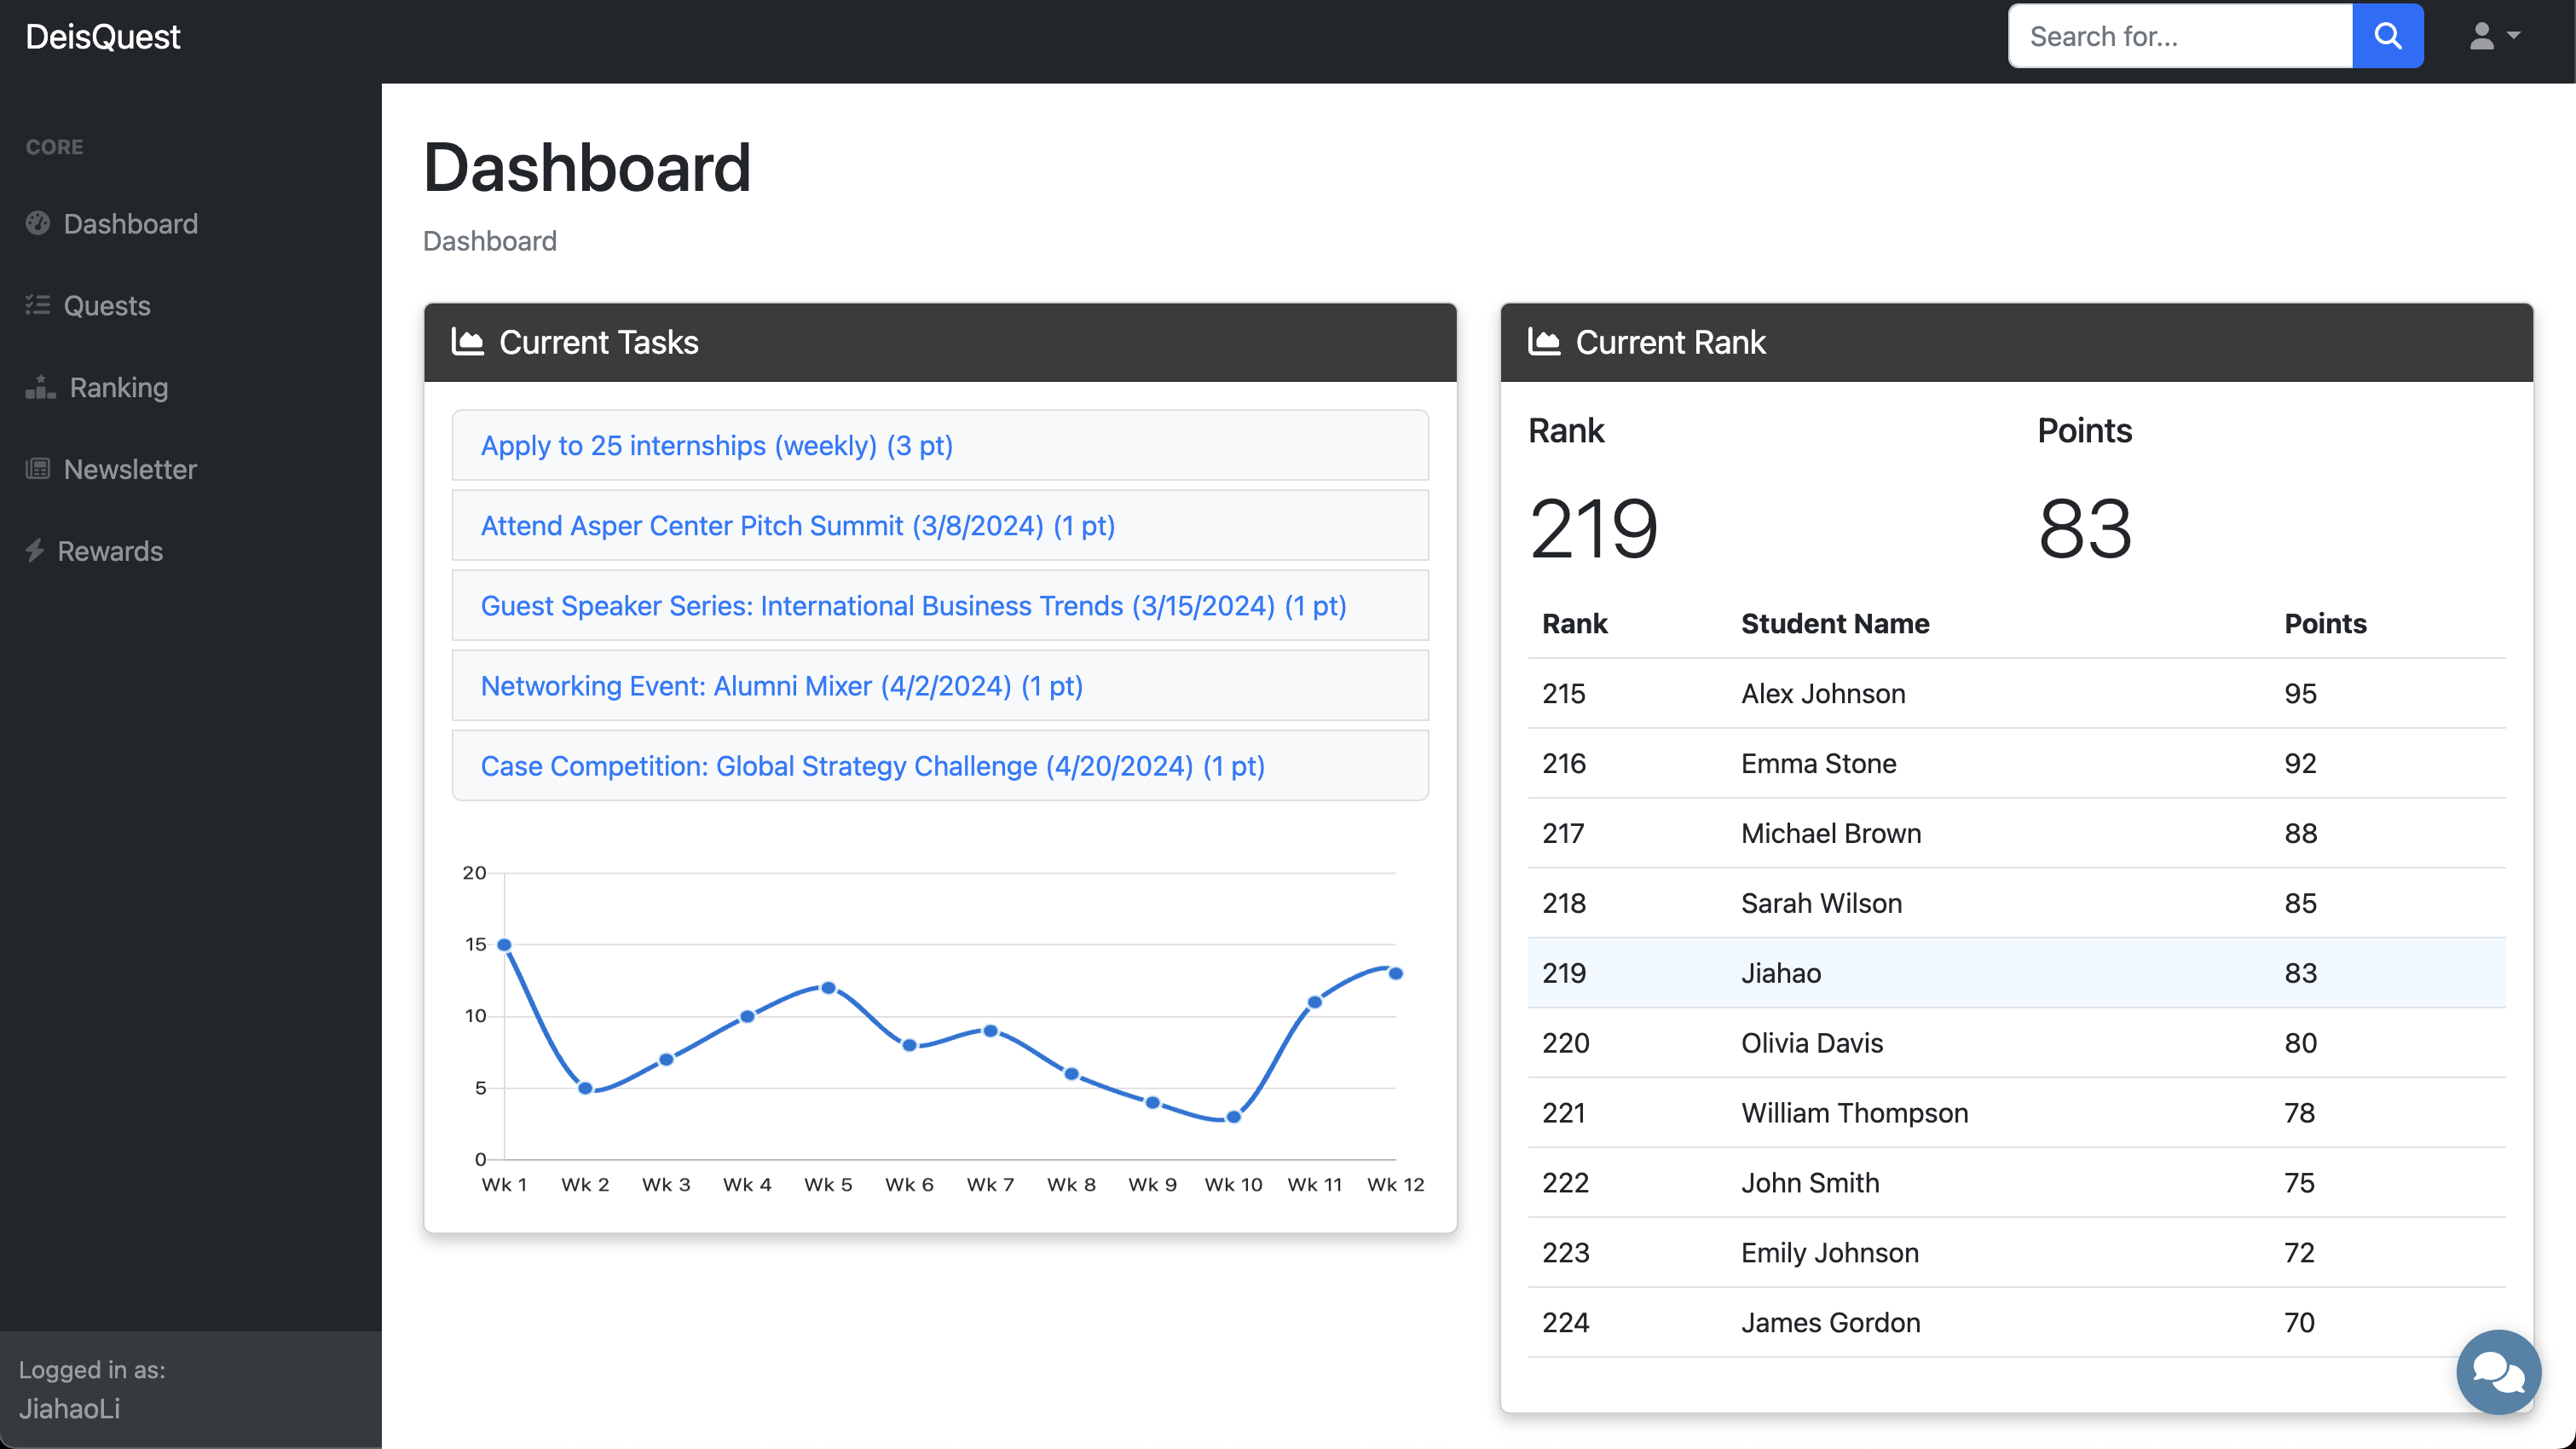2576x1449 pixels.
Task: Go to the Quests menu item
Action: pos(107,305)
